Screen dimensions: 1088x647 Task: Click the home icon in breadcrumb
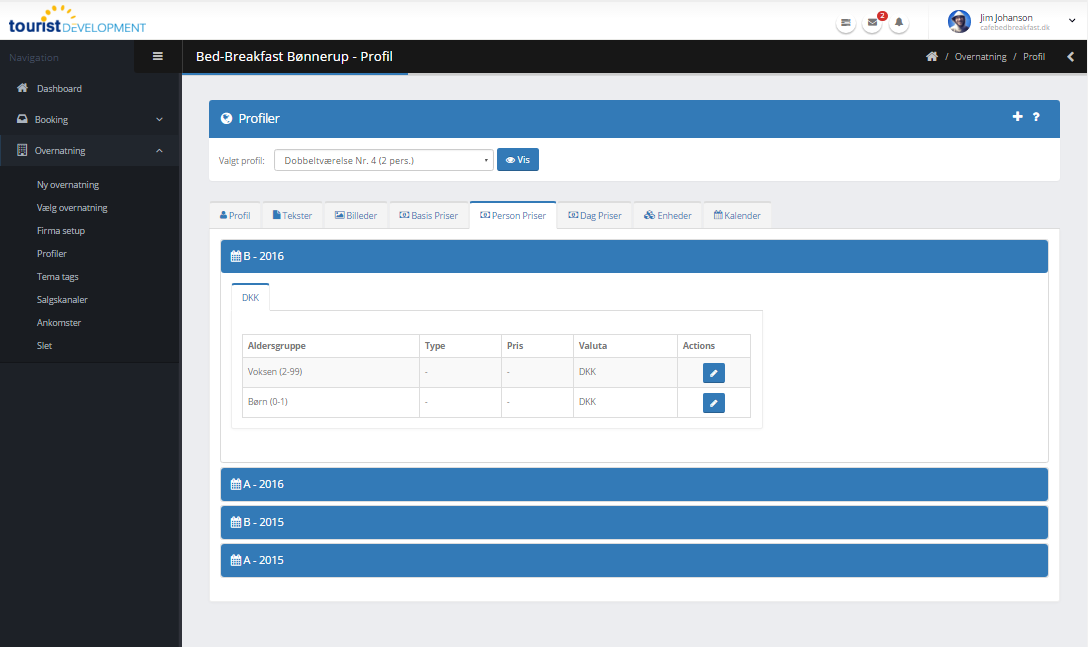pos(932,57)
